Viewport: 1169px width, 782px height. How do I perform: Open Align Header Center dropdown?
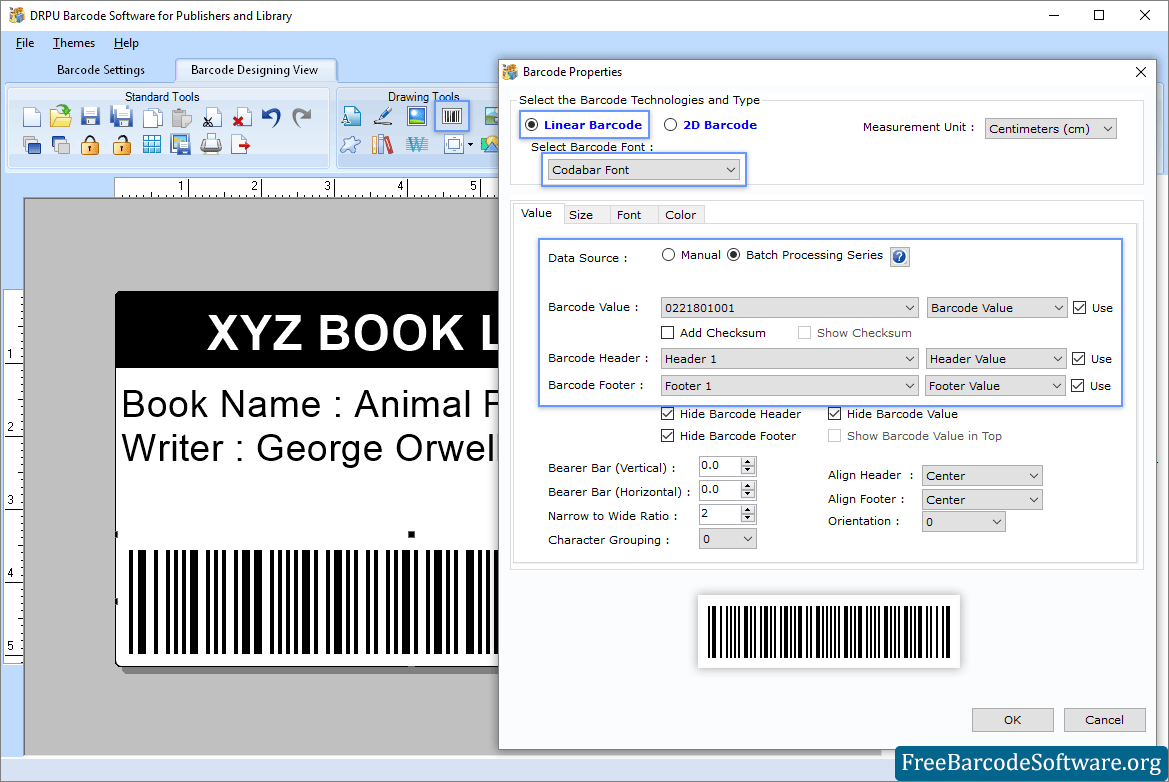(x=983, y=476)
